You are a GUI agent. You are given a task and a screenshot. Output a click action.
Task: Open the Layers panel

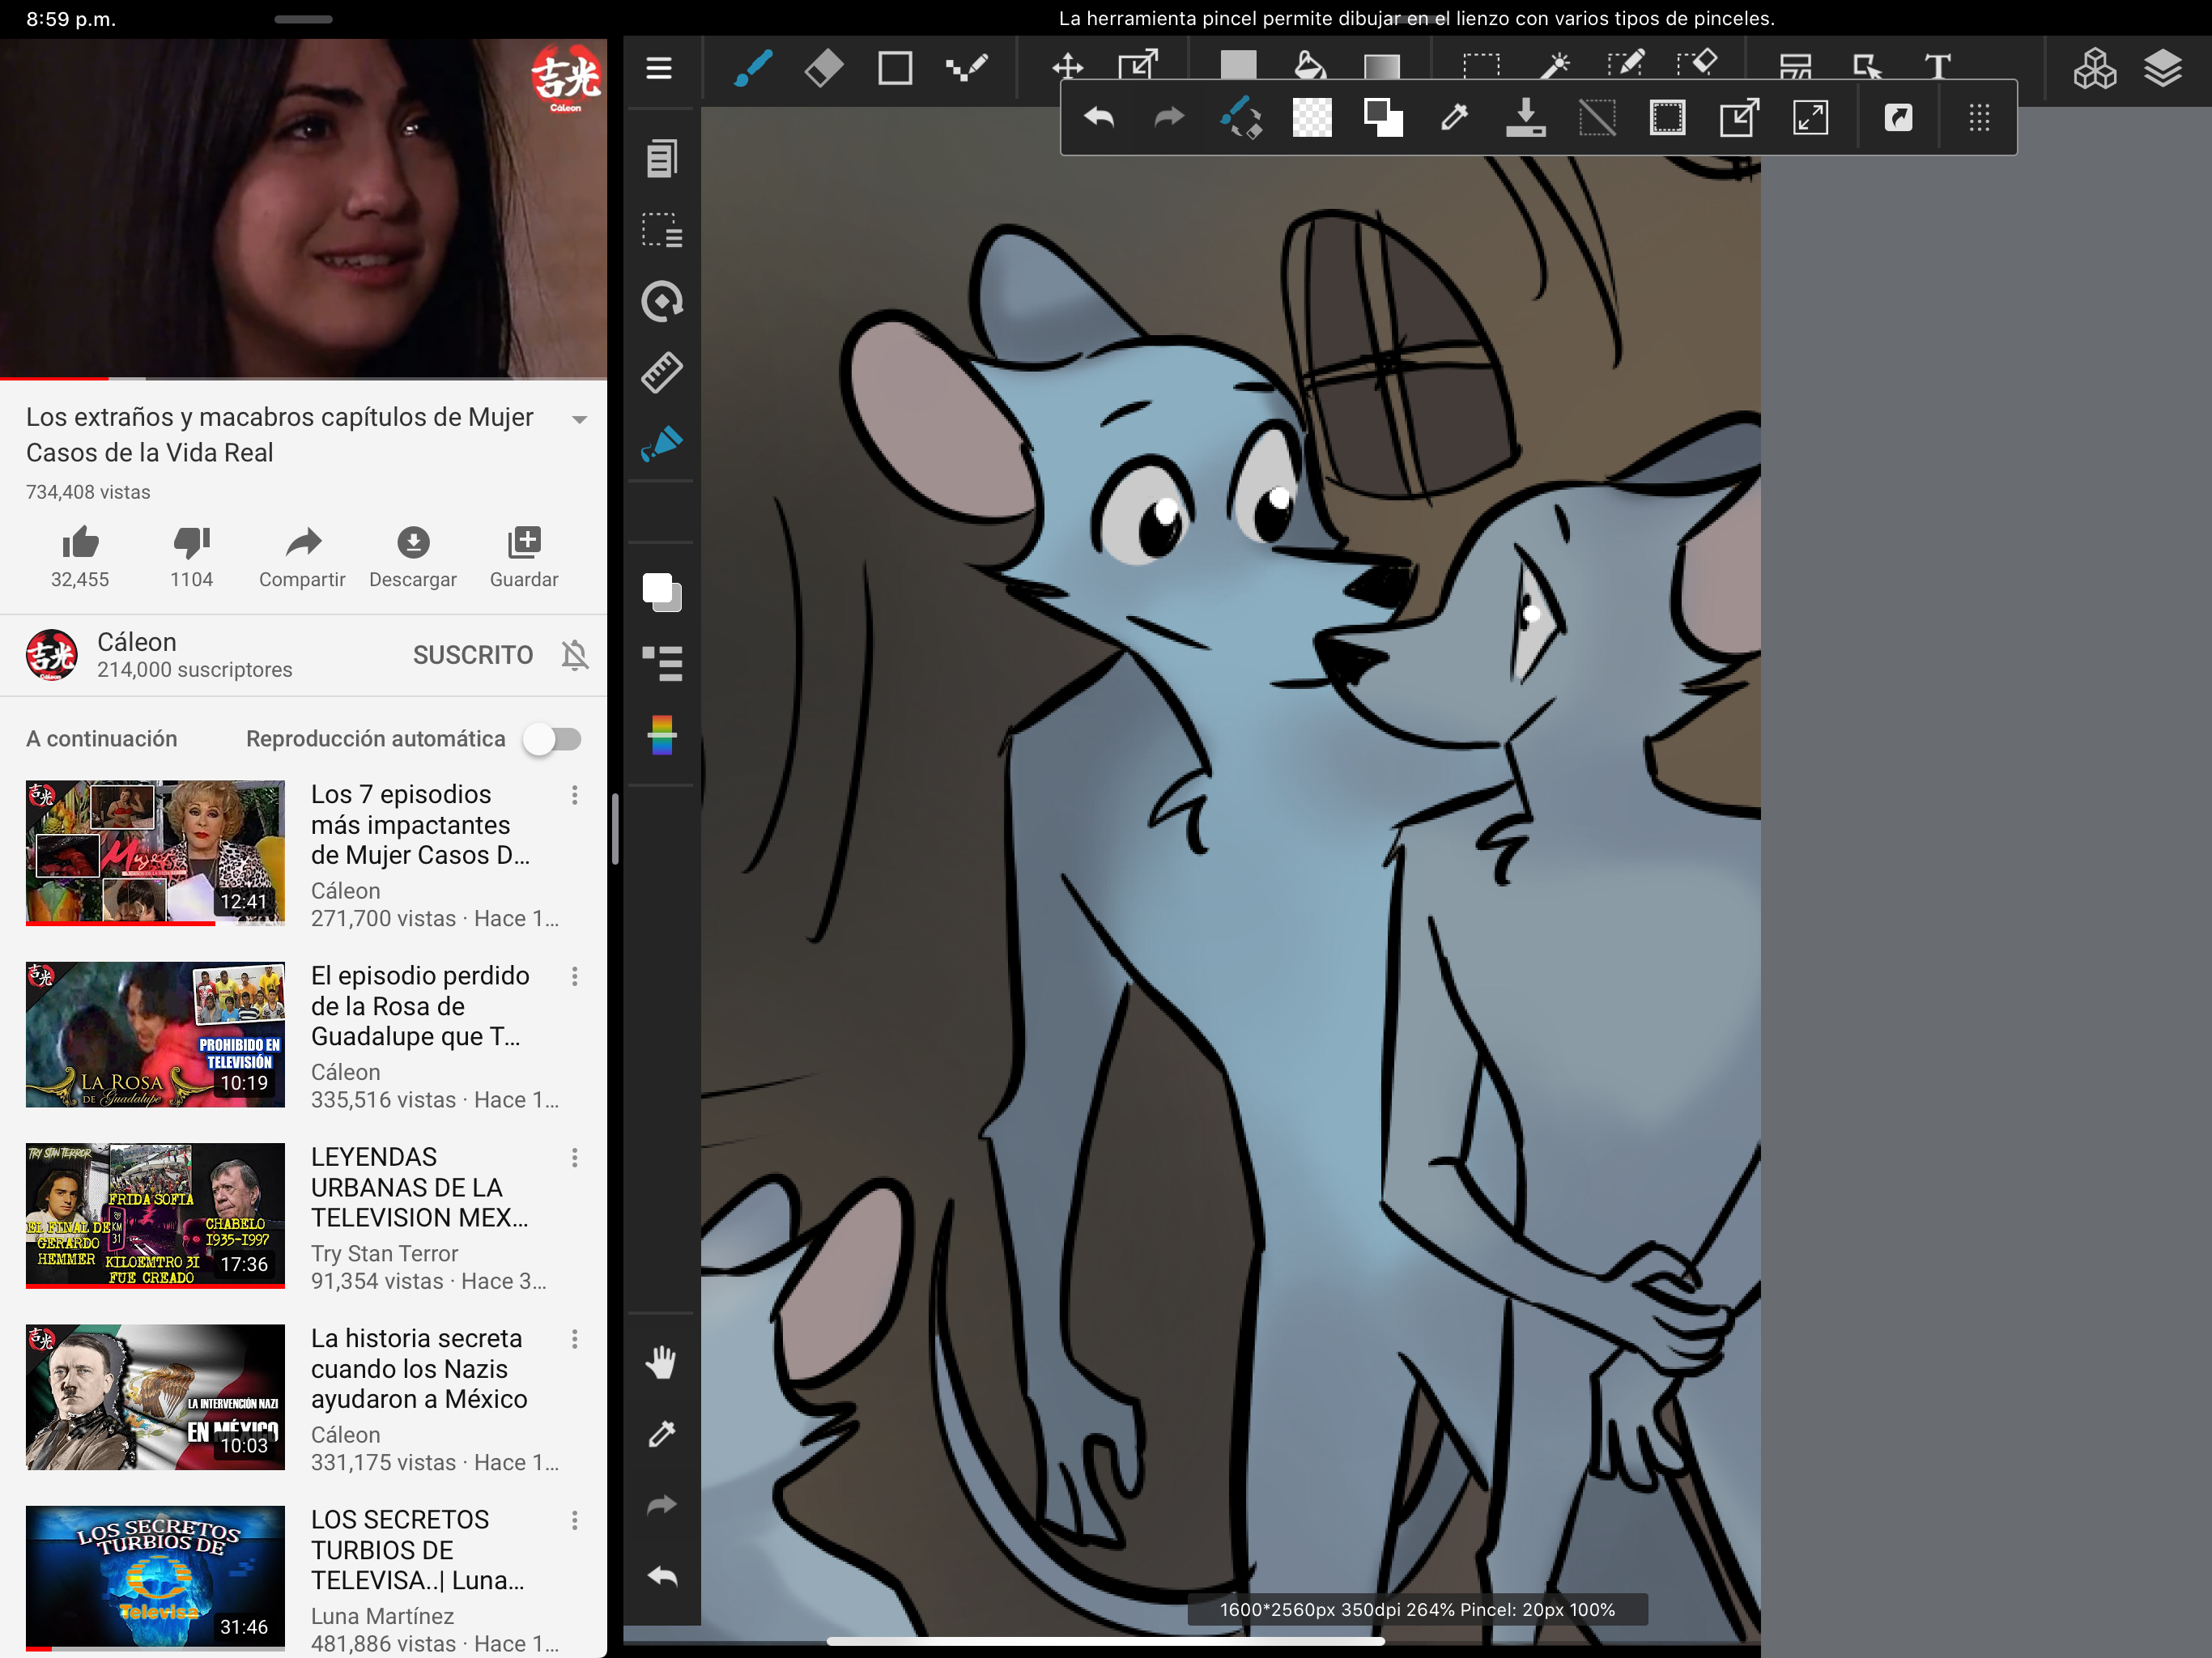click(2162, 68)
